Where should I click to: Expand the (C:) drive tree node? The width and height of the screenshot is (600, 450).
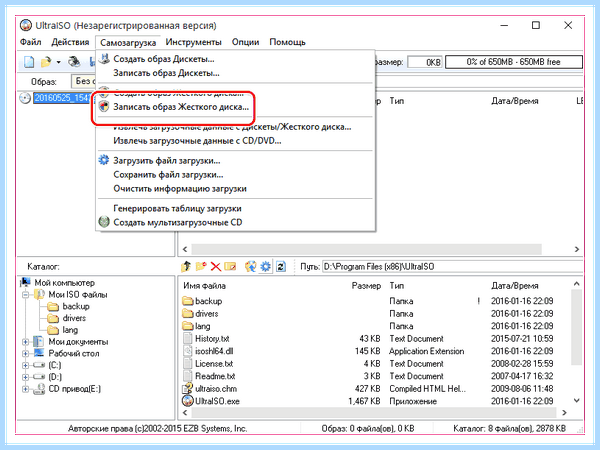click(26, 365)
